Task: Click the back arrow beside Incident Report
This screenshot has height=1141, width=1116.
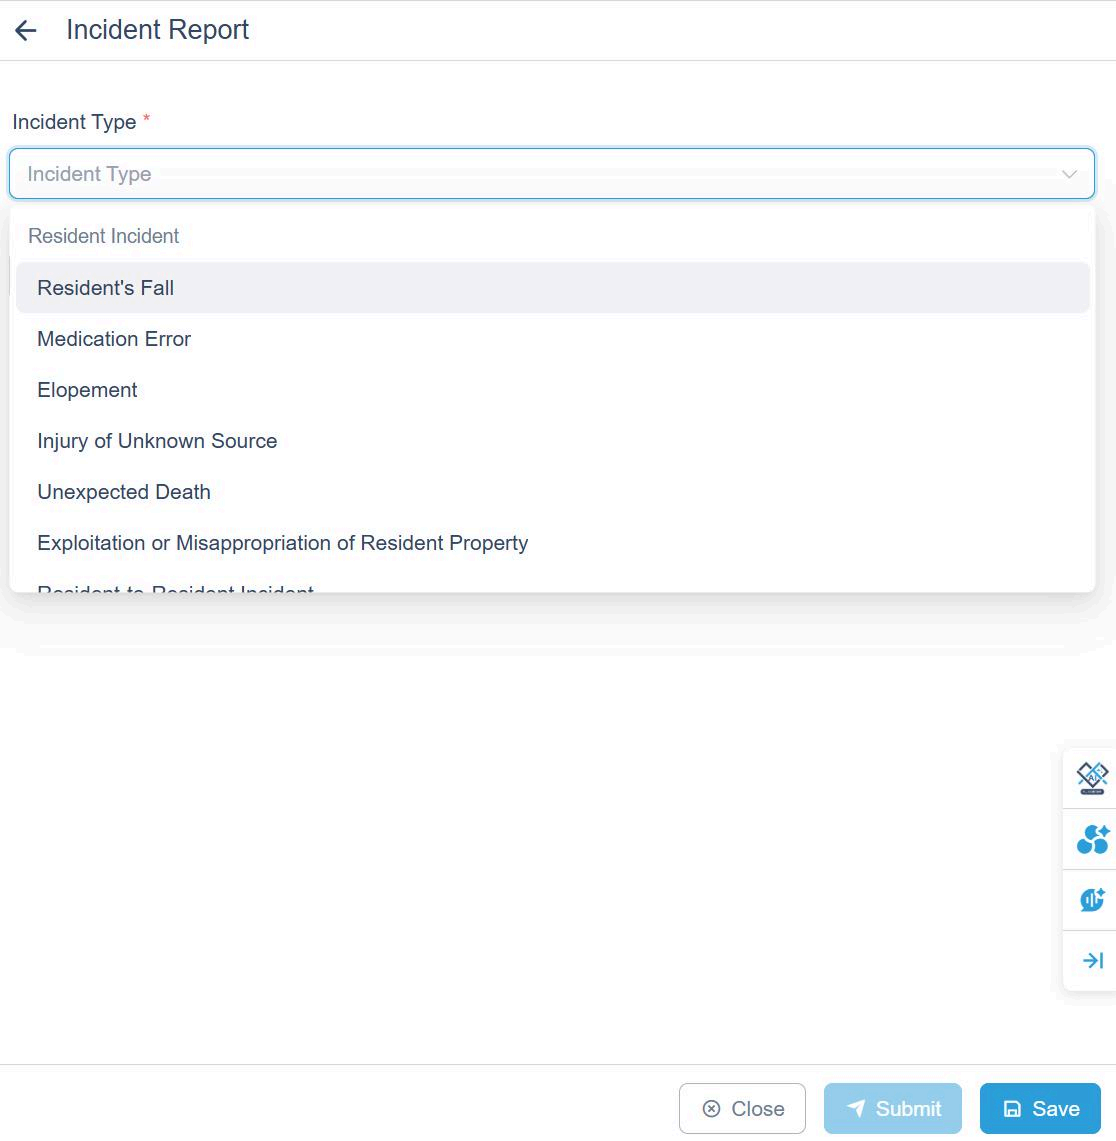Action: pyautogui.click(x=26, y=31)
